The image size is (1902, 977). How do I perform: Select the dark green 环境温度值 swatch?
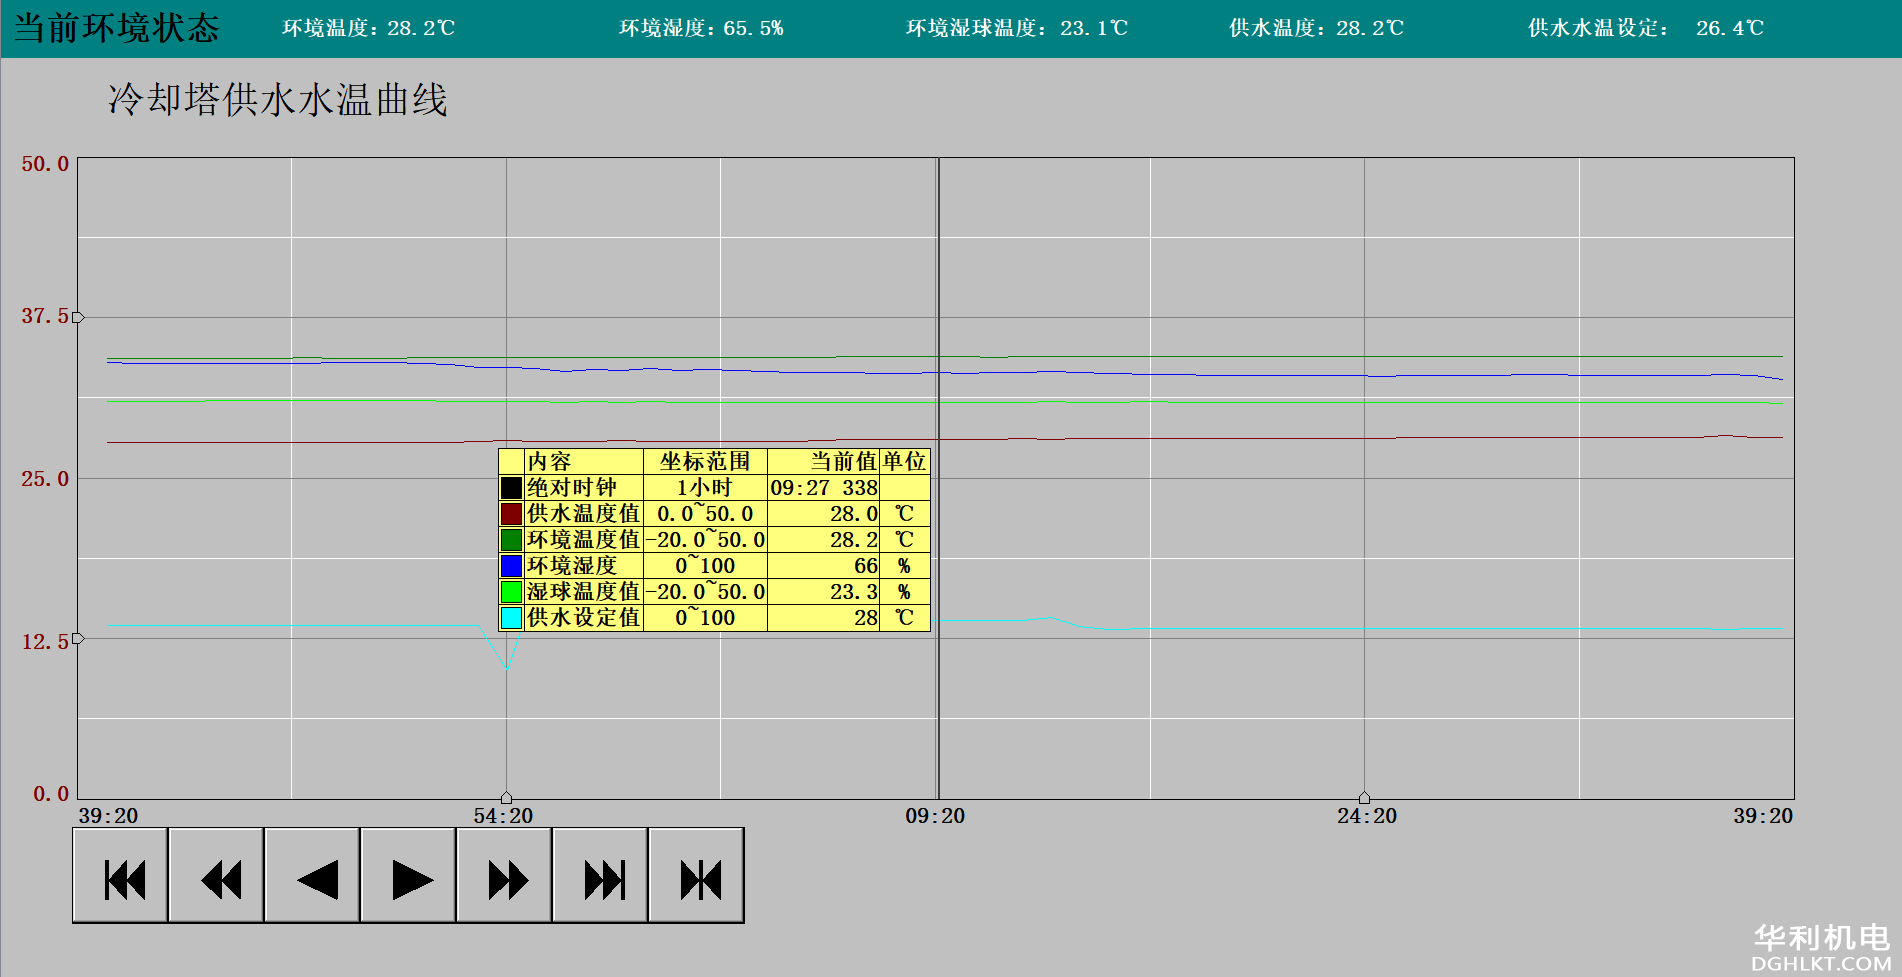511,540
